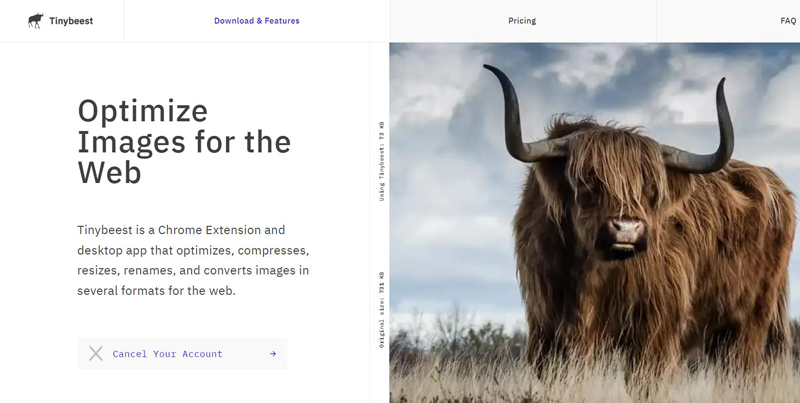
Task: Click the cow's left horn tip
Action: pos(489,69)
